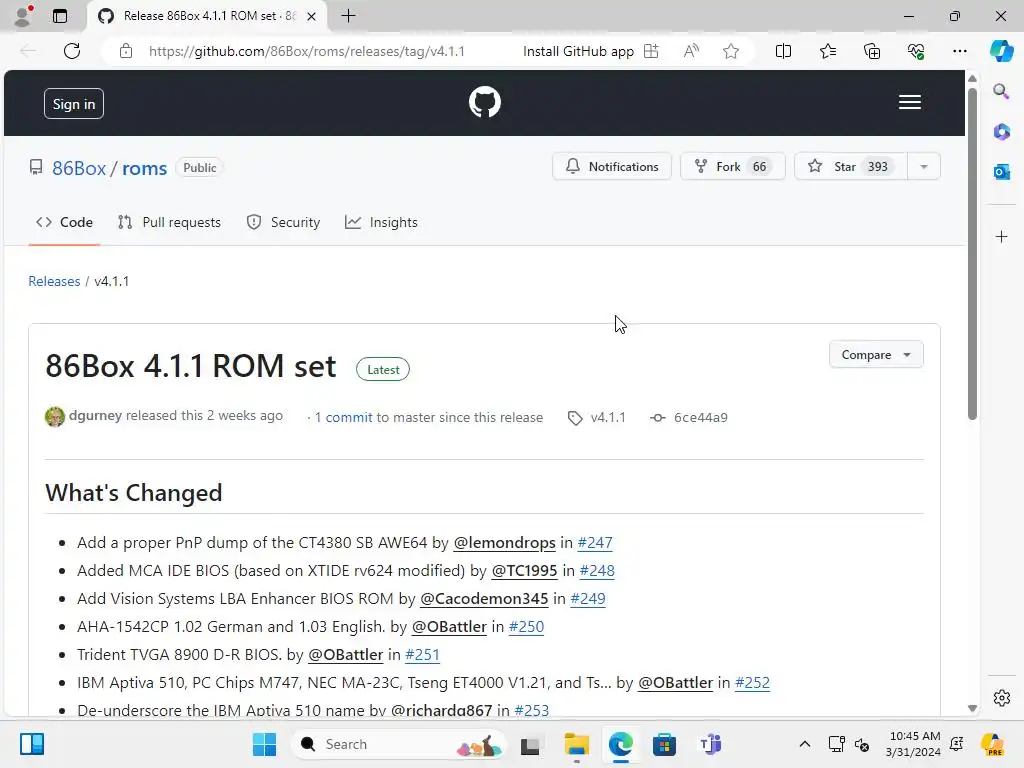This screenshot has width=1024, height=768.
Task: Open pull request #249
Action: pyautogui.click(x=588, y=599)
